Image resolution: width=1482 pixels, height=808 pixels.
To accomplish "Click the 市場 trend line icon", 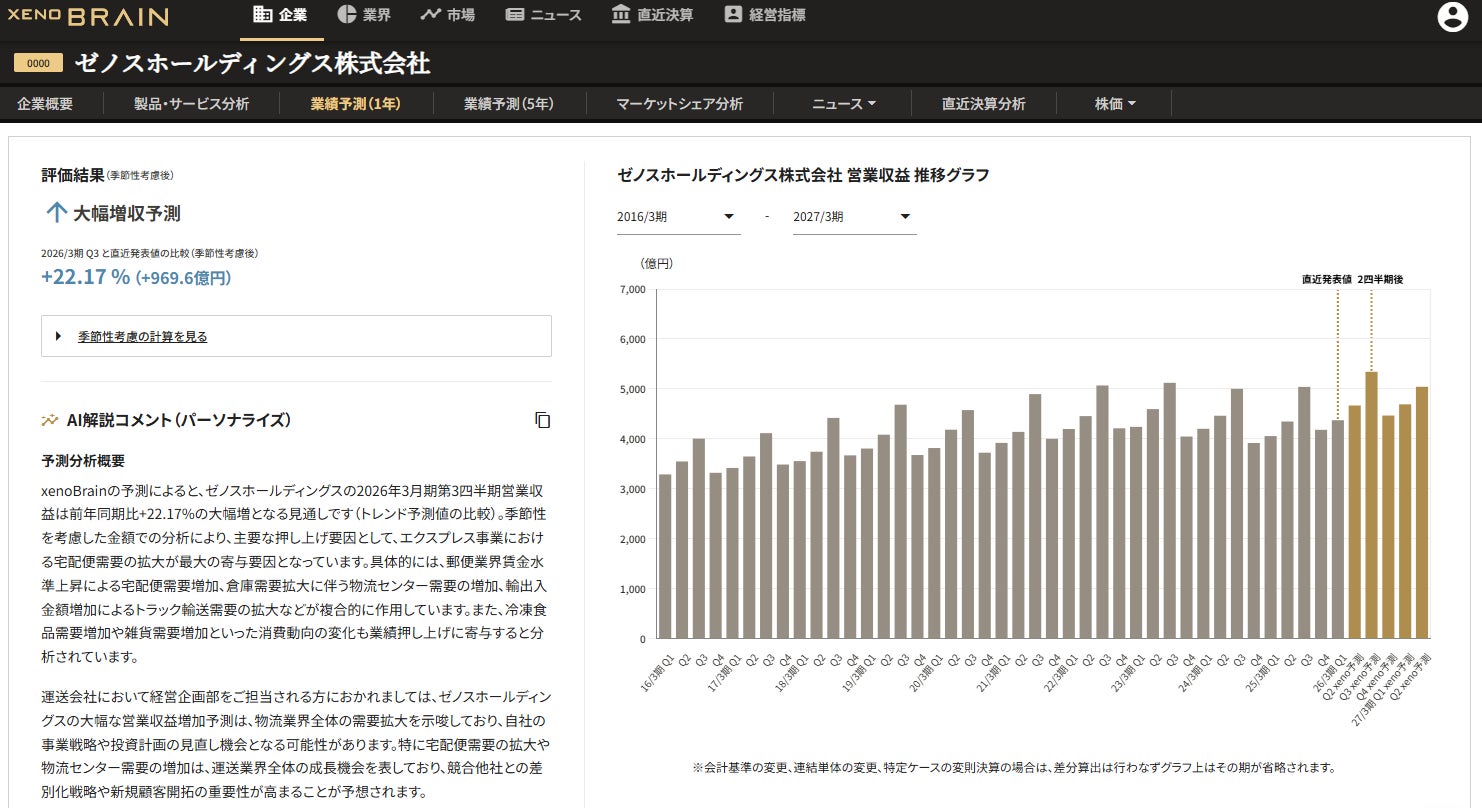I will coord(430,14).
